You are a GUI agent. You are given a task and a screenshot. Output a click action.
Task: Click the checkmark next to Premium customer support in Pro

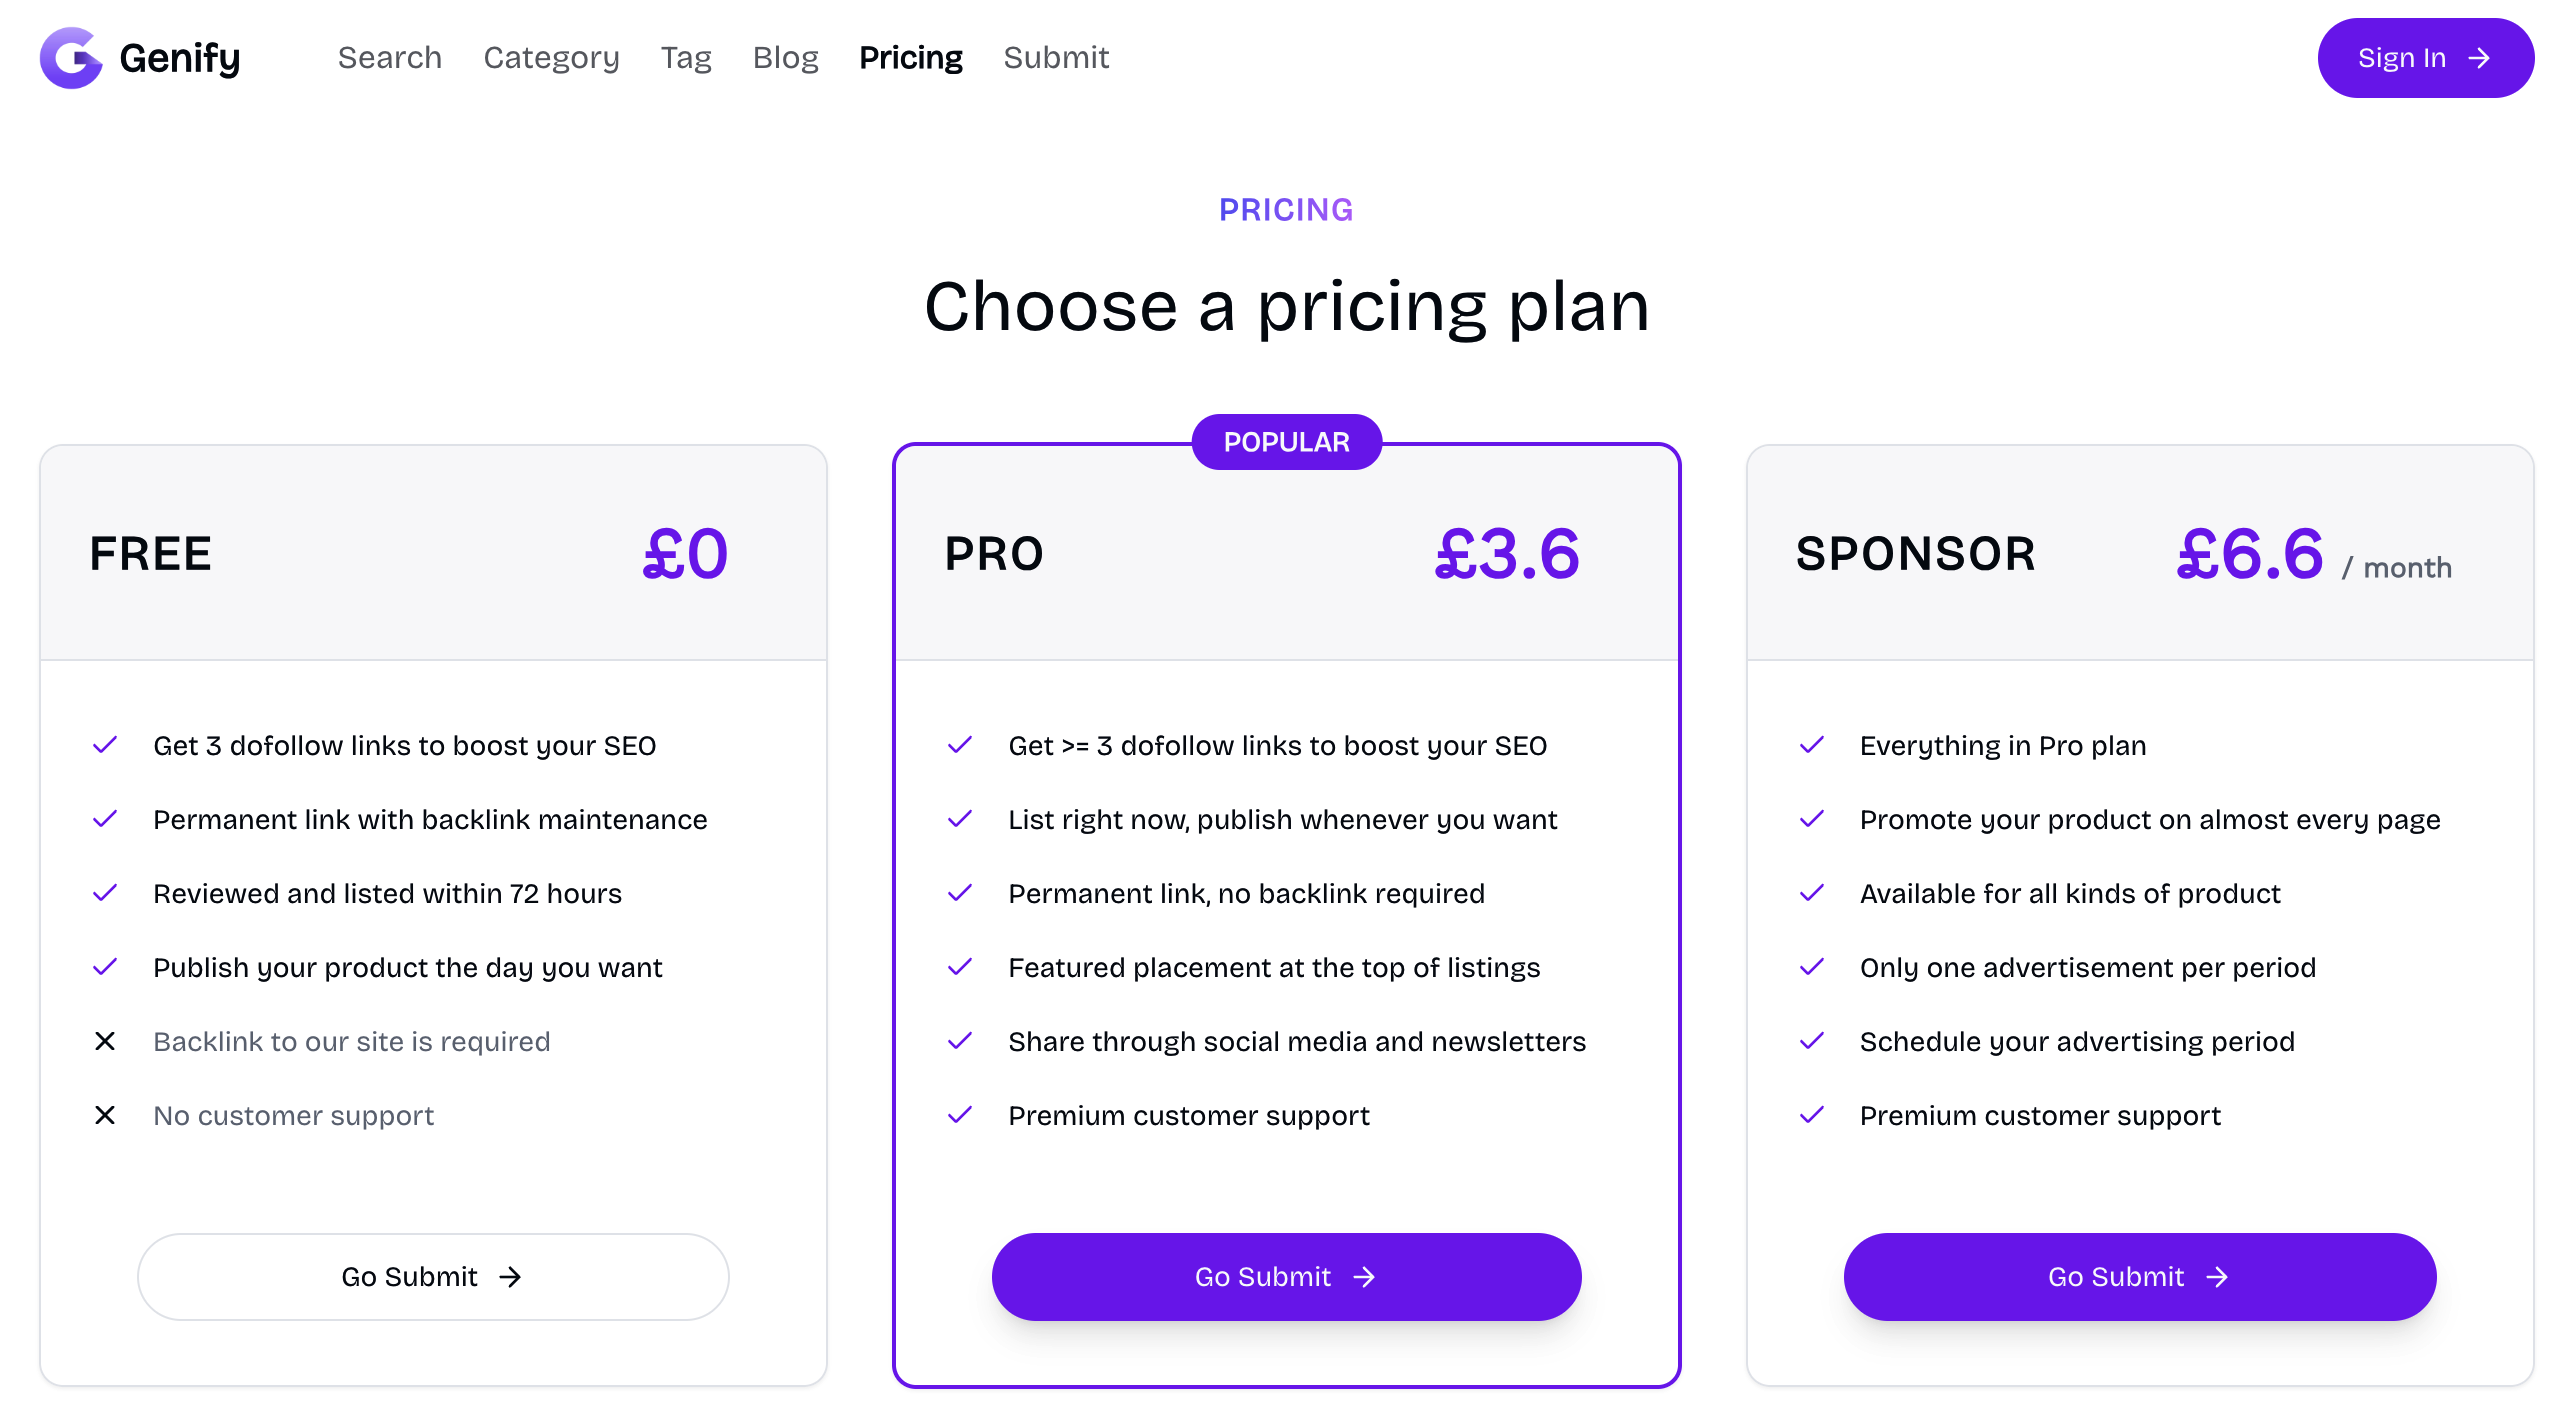pos(960,1116)
